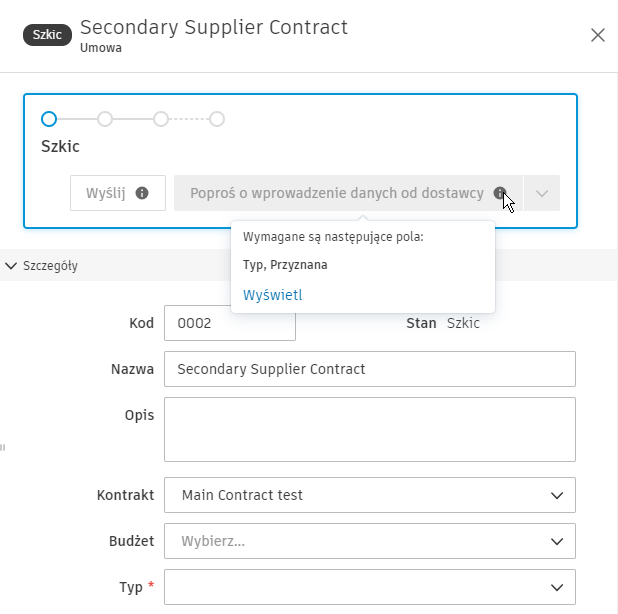Collapse the Szczegóły section

click(x=12, y=266)
